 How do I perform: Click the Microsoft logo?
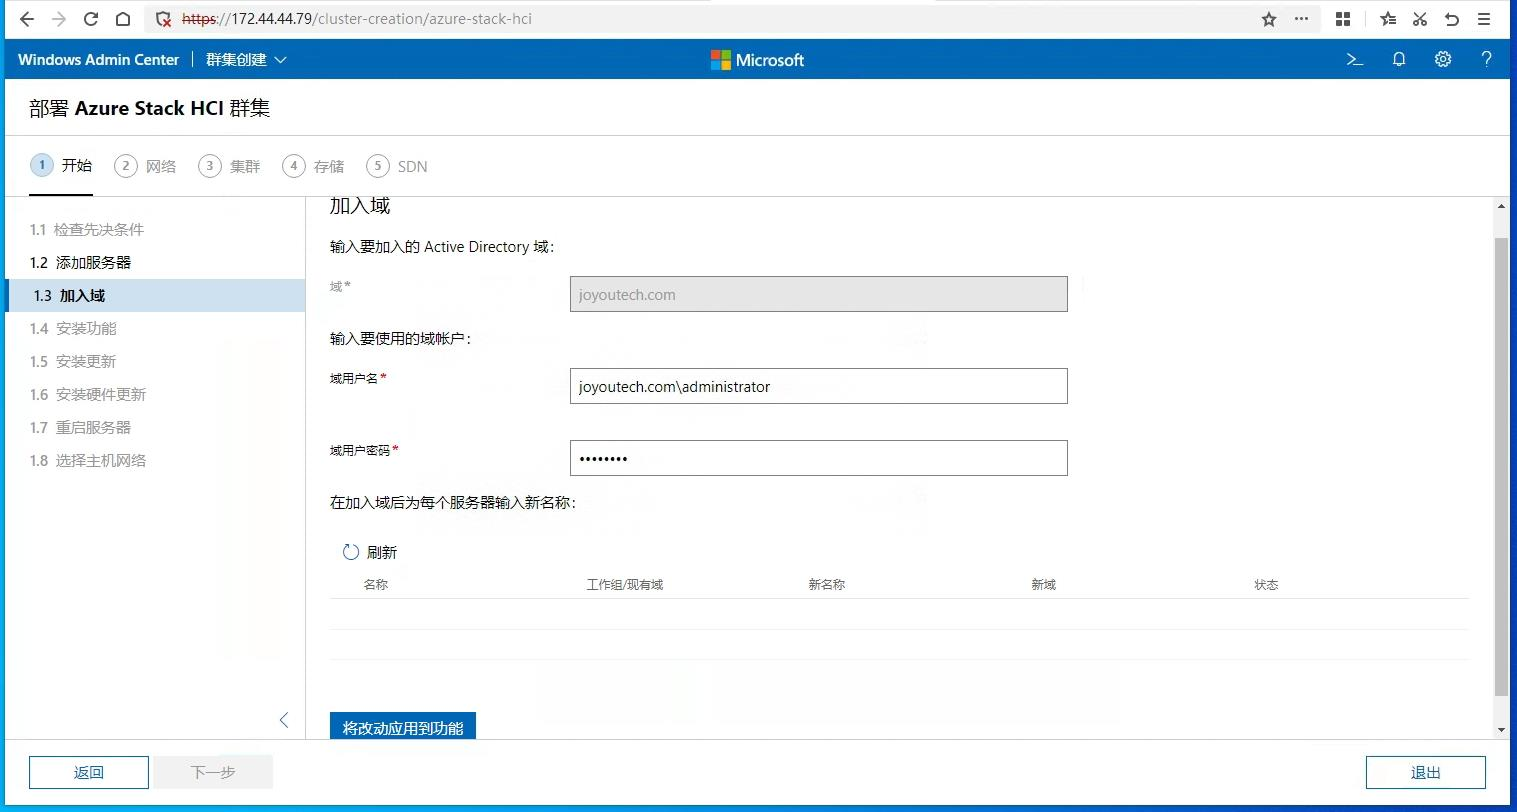click(x=757, y=60)
